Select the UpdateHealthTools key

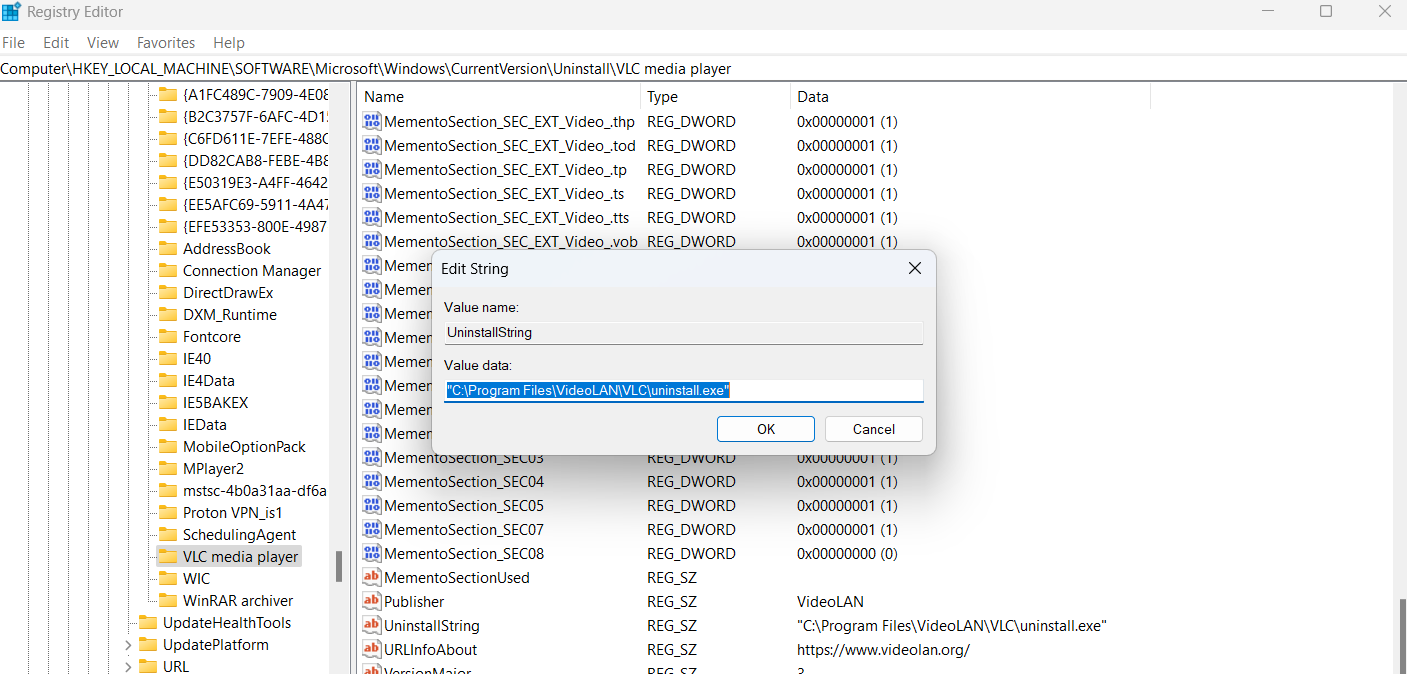point(227,623)
